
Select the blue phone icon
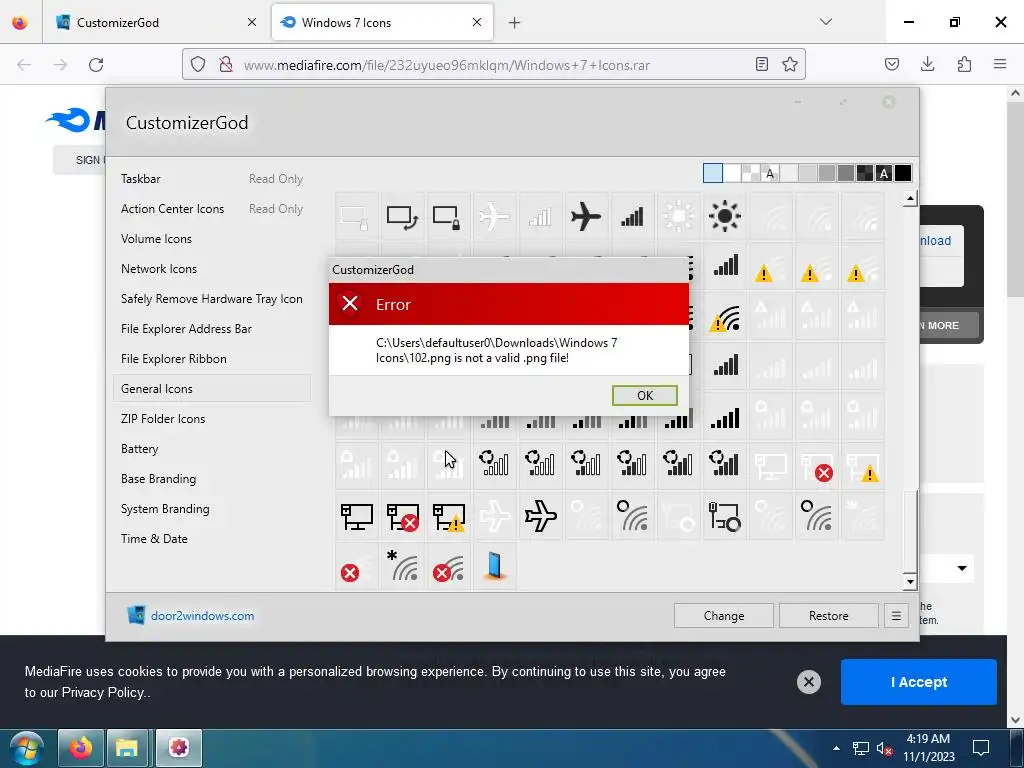pos(494,566)
